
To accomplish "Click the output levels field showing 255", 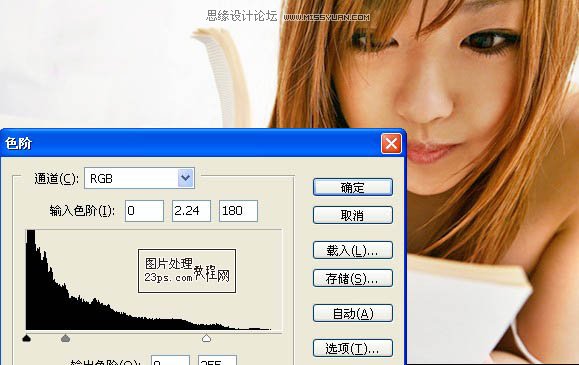I will pos(217,361).
